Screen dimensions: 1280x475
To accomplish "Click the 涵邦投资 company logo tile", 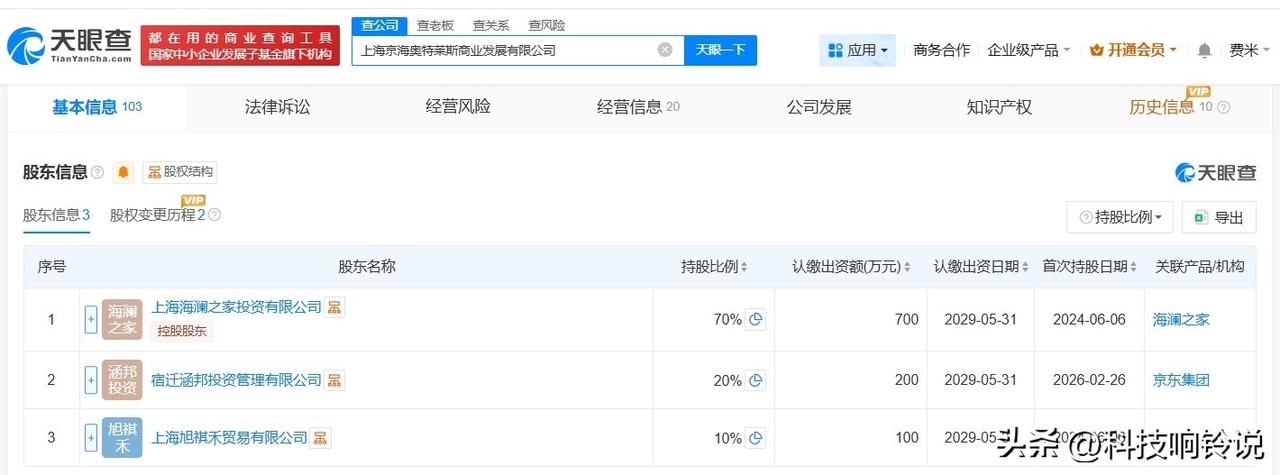I will tap(122, 380).
